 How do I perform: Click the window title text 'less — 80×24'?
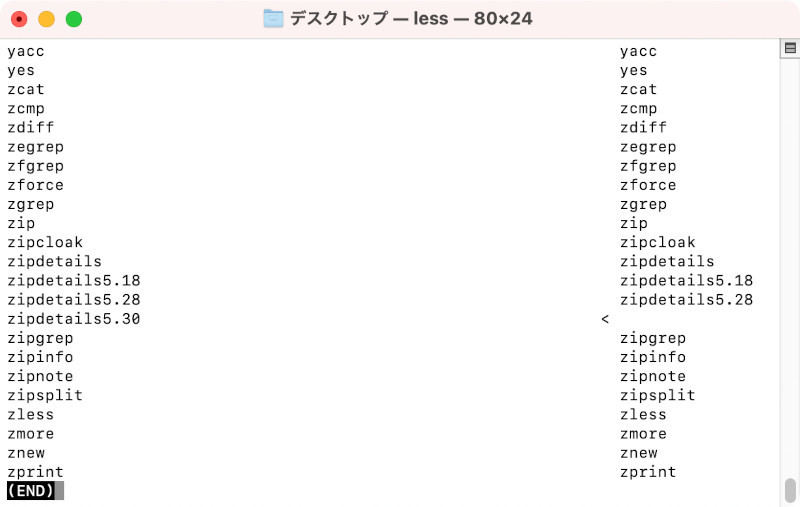click(x=472, y=19)
